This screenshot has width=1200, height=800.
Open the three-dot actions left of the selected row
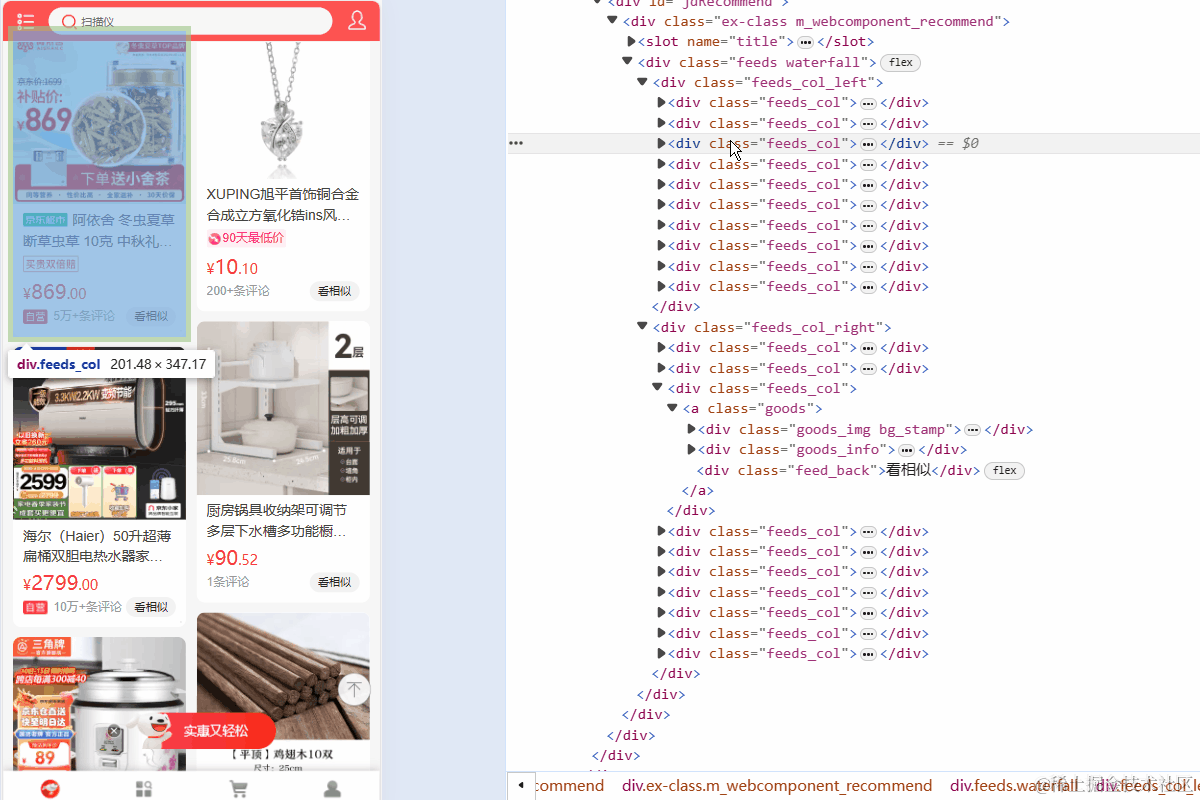(516, 143)
